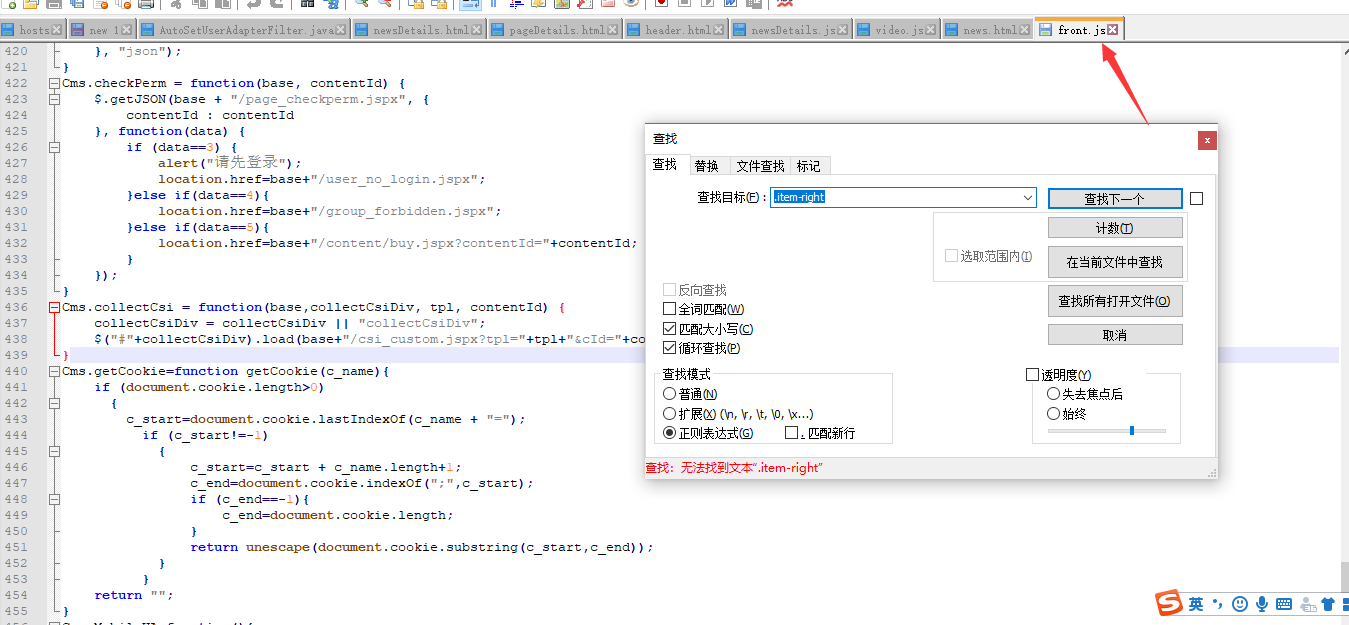
Task: Click the Sogou microphone voice input icon
Action: click(1262, 604)
